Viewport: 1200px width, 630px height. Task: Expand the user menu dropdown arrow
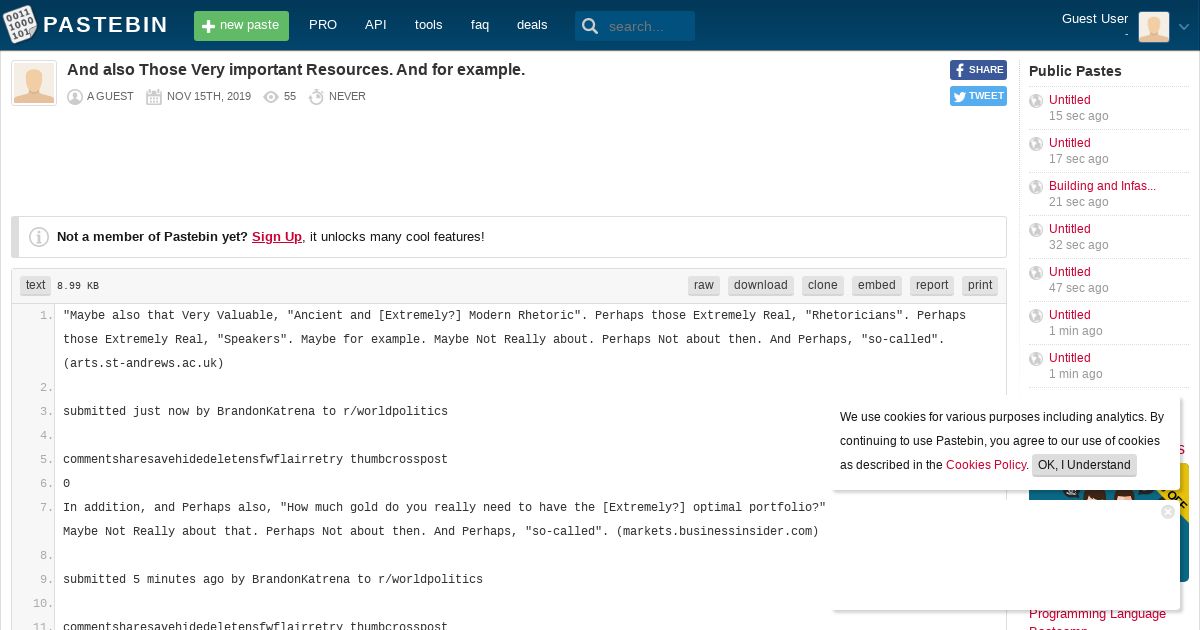pyautogui.click(x=1184, y=27)
